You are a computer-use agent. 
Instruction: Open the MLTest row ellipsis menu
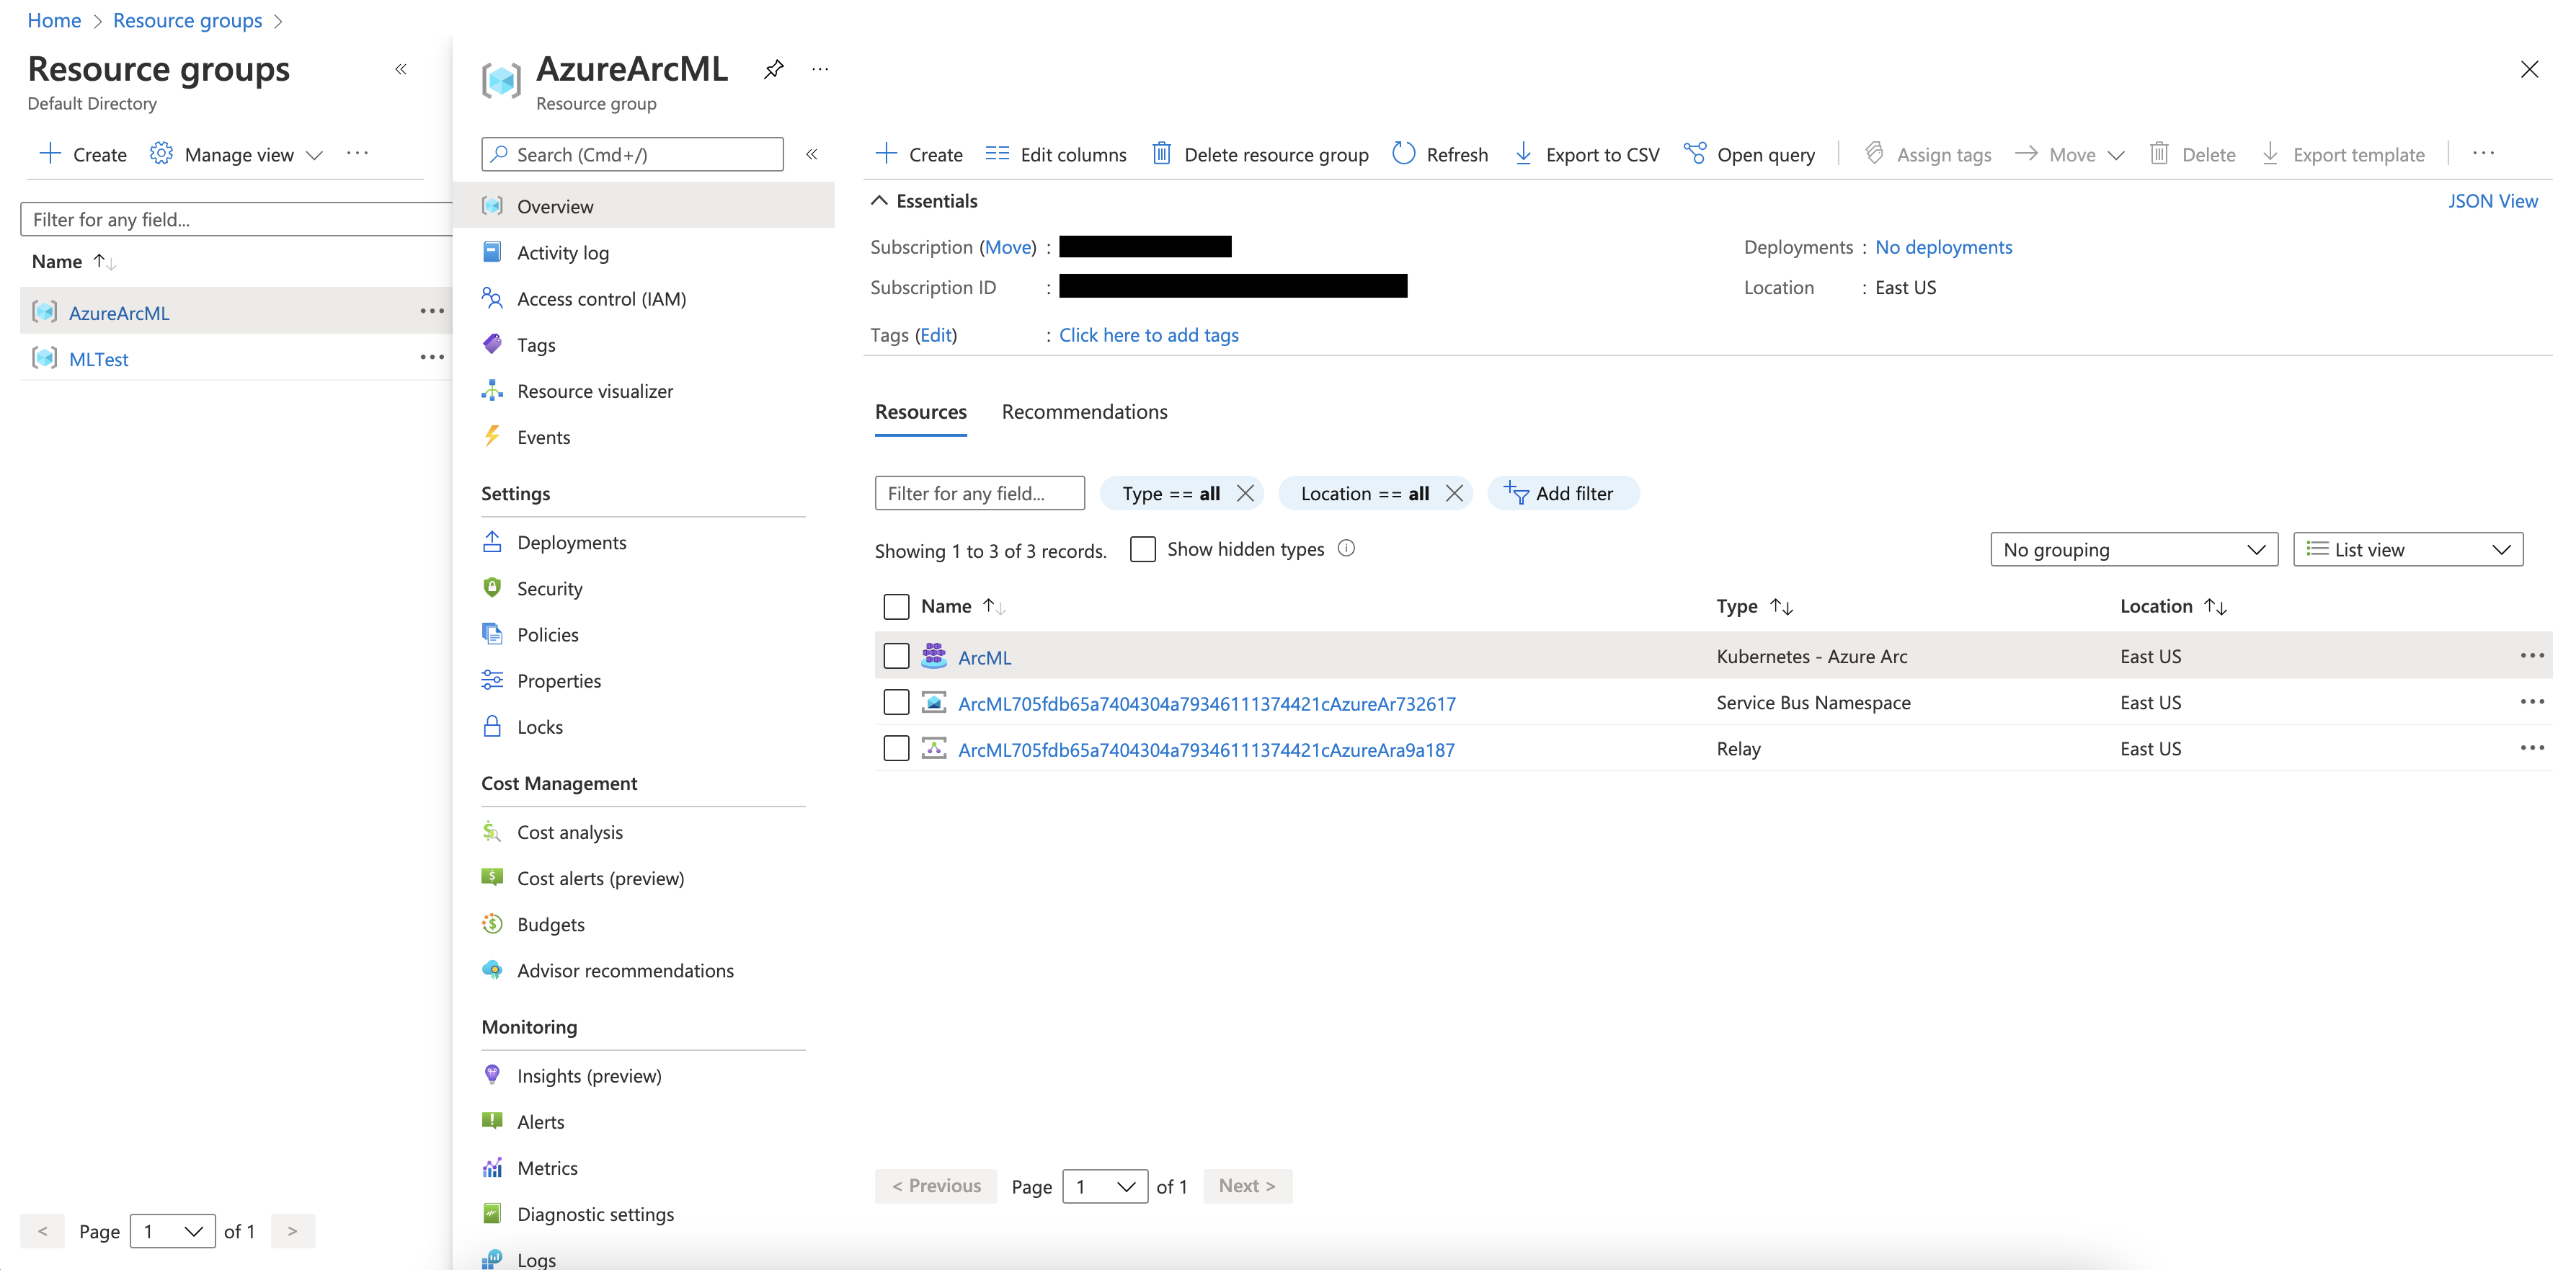pyautogui.click(x=432, y=358)
